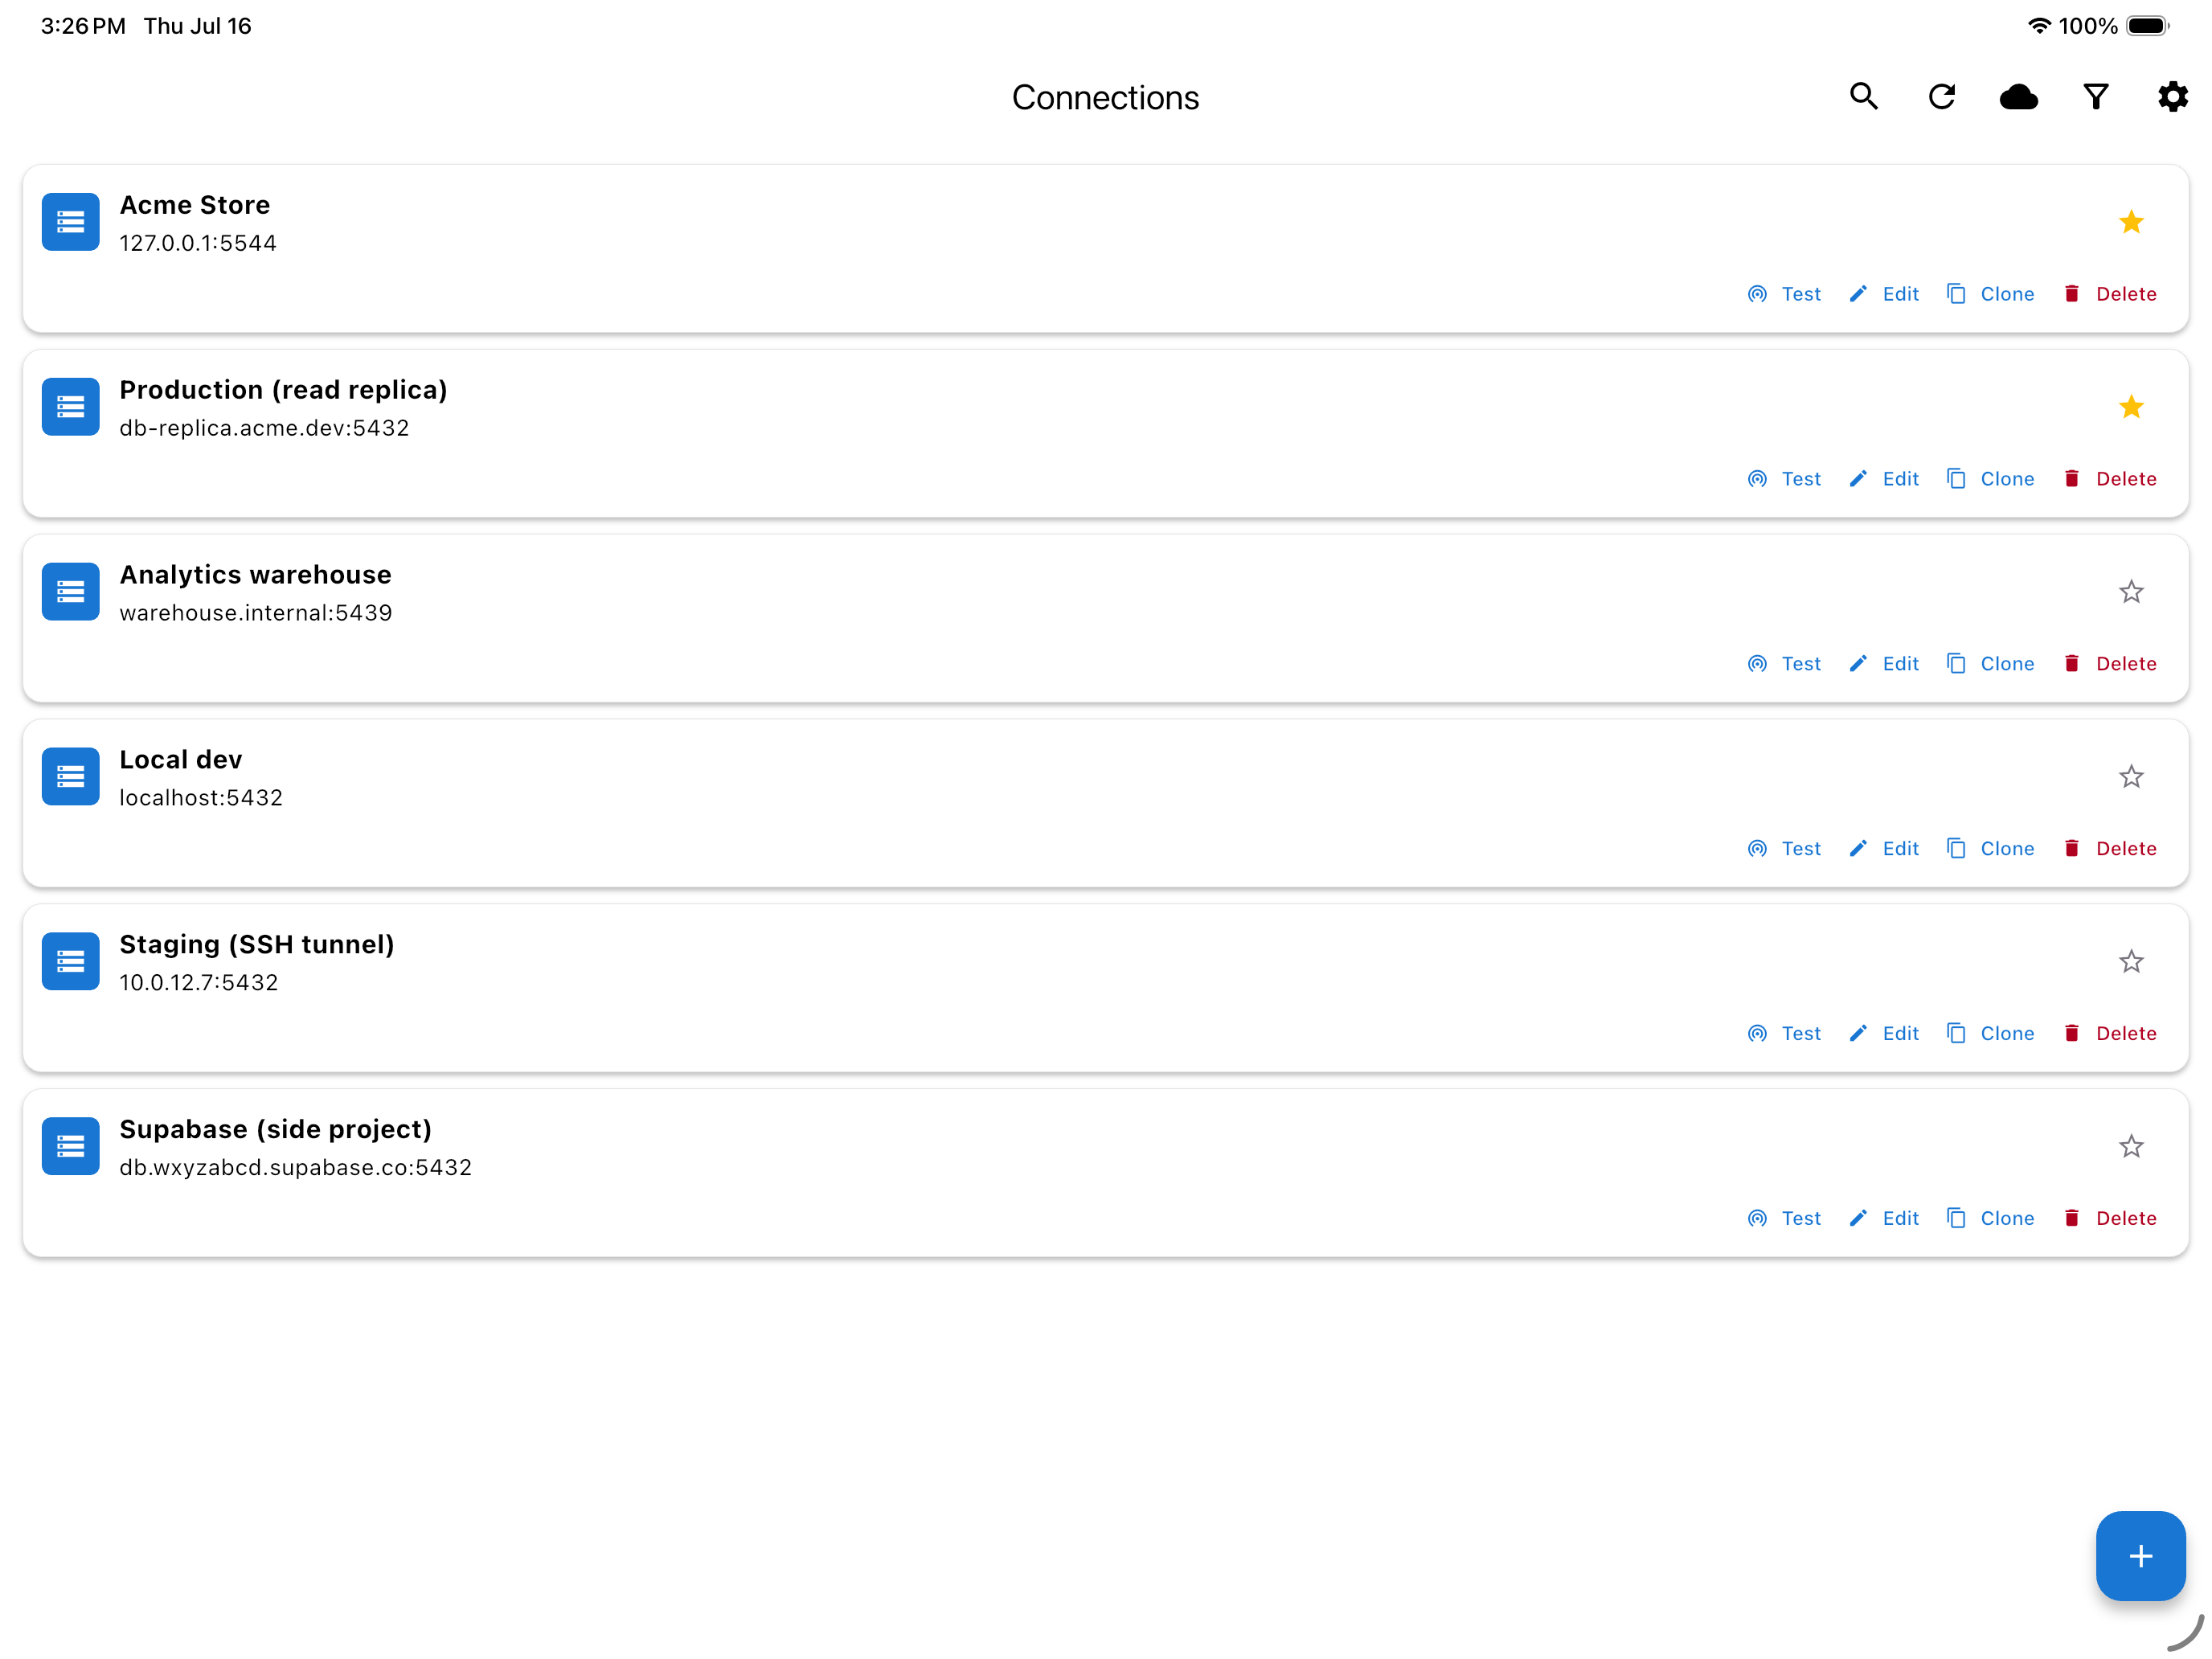The width and height of the screenshot is (2212, 1659).
Task: Add a new connection with plus button
Action: point(2140,1555)
